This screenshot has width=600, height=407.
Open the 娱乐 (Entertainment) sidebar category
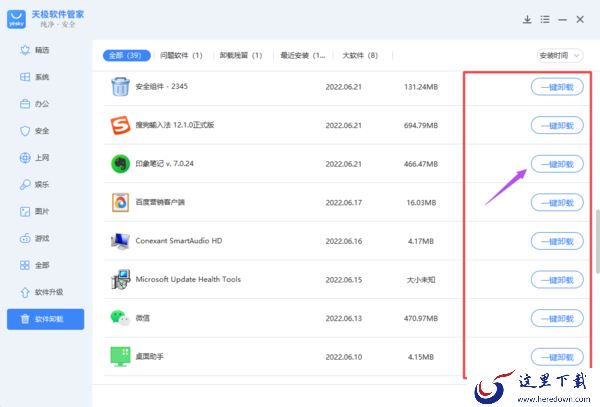coord(34,184)
